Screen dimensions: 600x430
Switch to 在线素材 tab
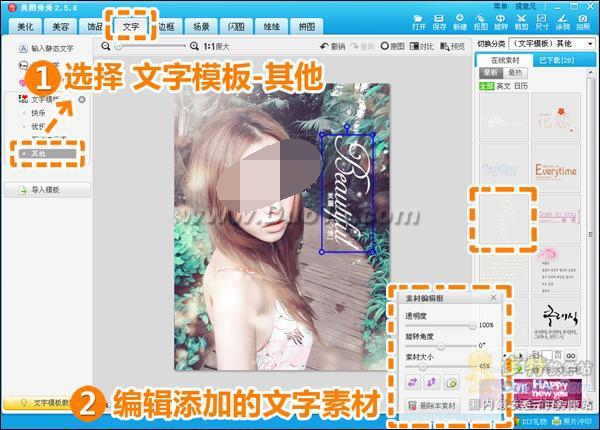point(505,60)
